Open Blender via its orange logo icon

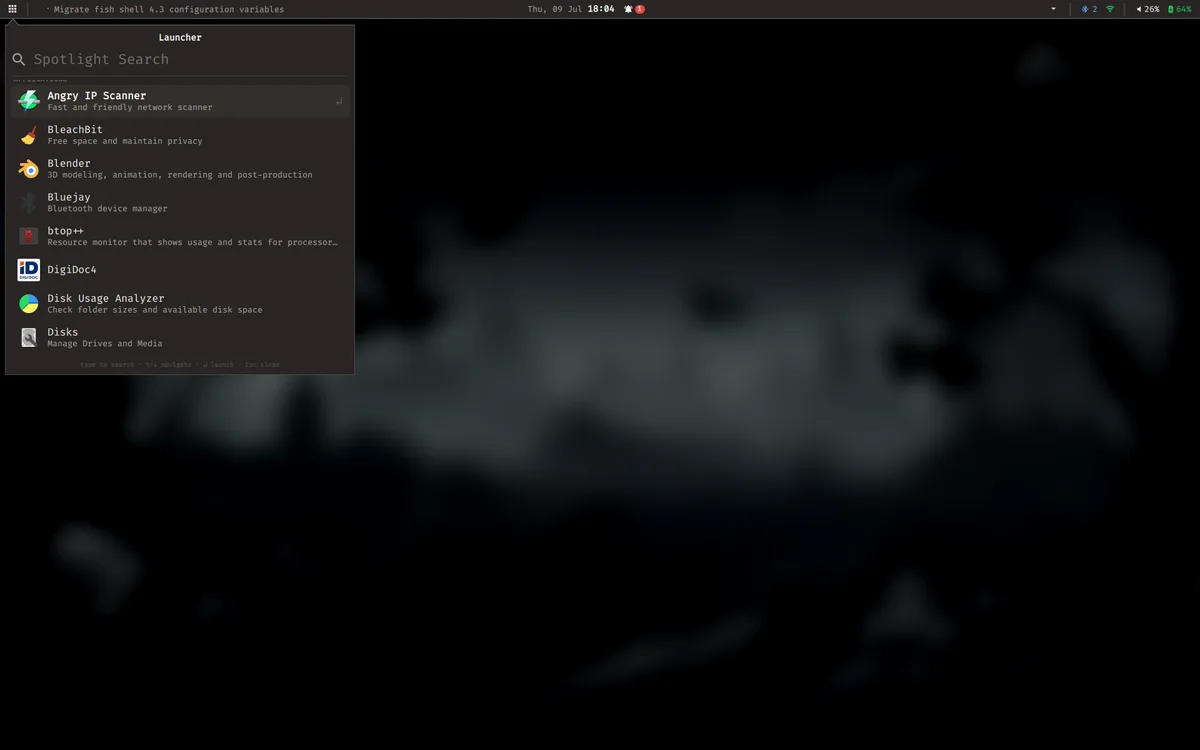coord(29,169)
